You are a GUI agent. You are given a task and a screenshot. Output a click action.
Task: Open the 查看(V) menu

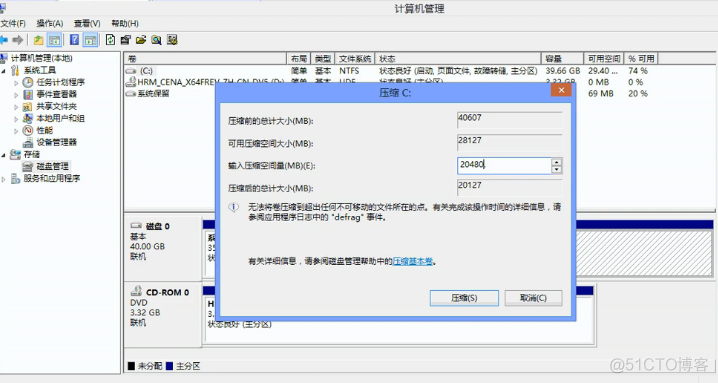pyautogui.click(x=87, y=23)
